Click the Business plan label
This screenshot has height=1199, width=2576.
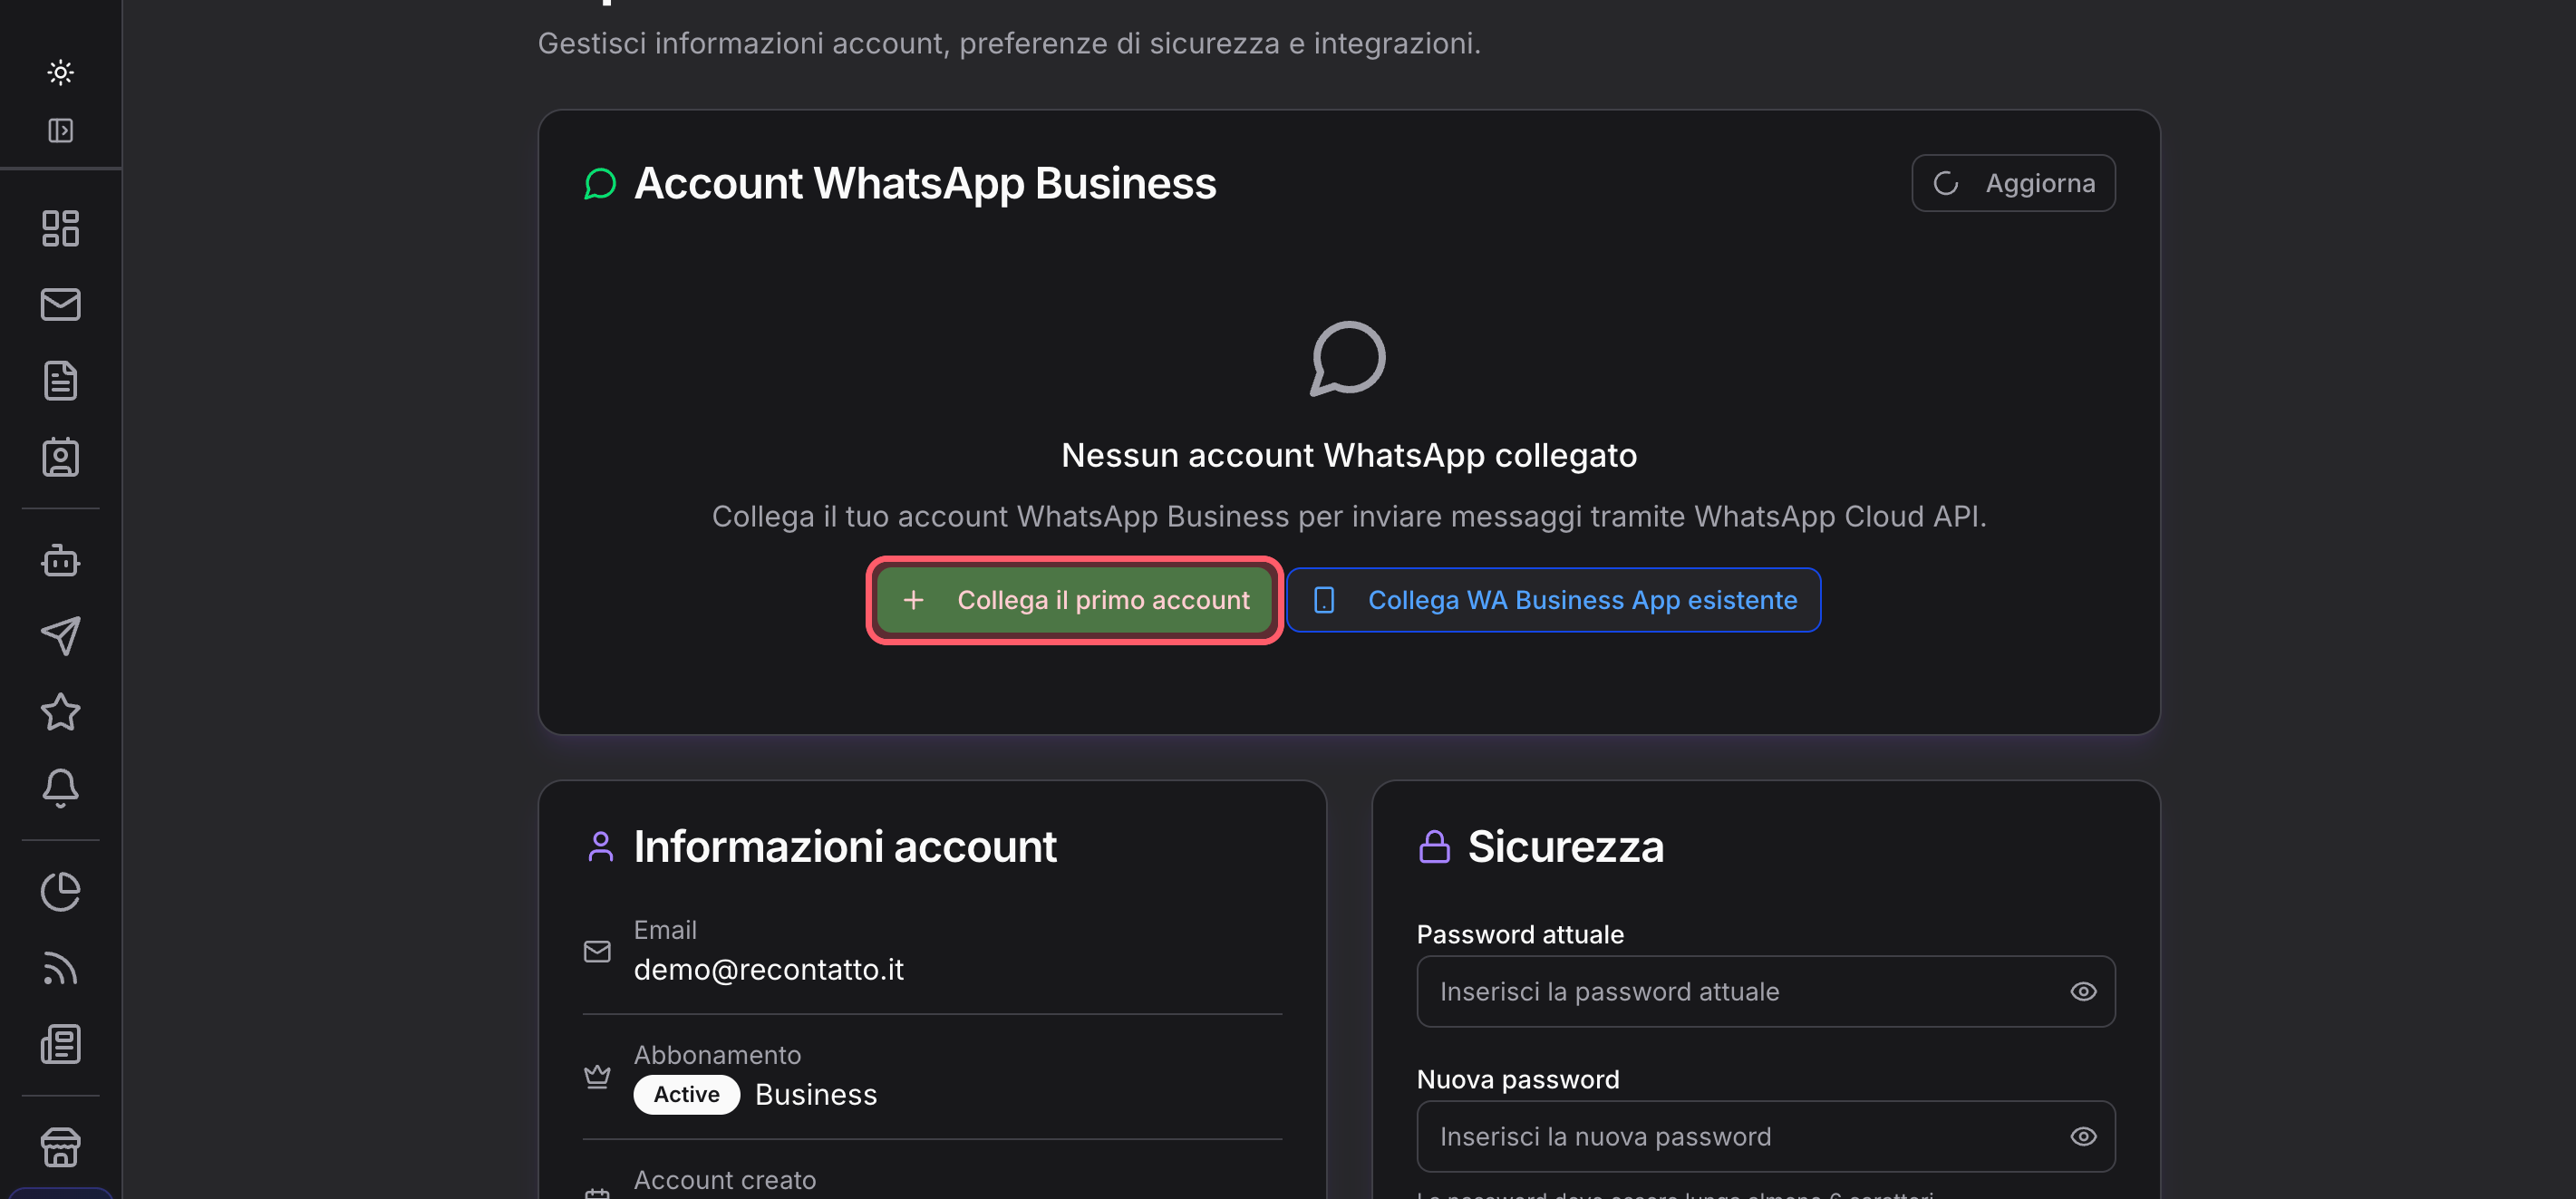[x=815, y=1094]
